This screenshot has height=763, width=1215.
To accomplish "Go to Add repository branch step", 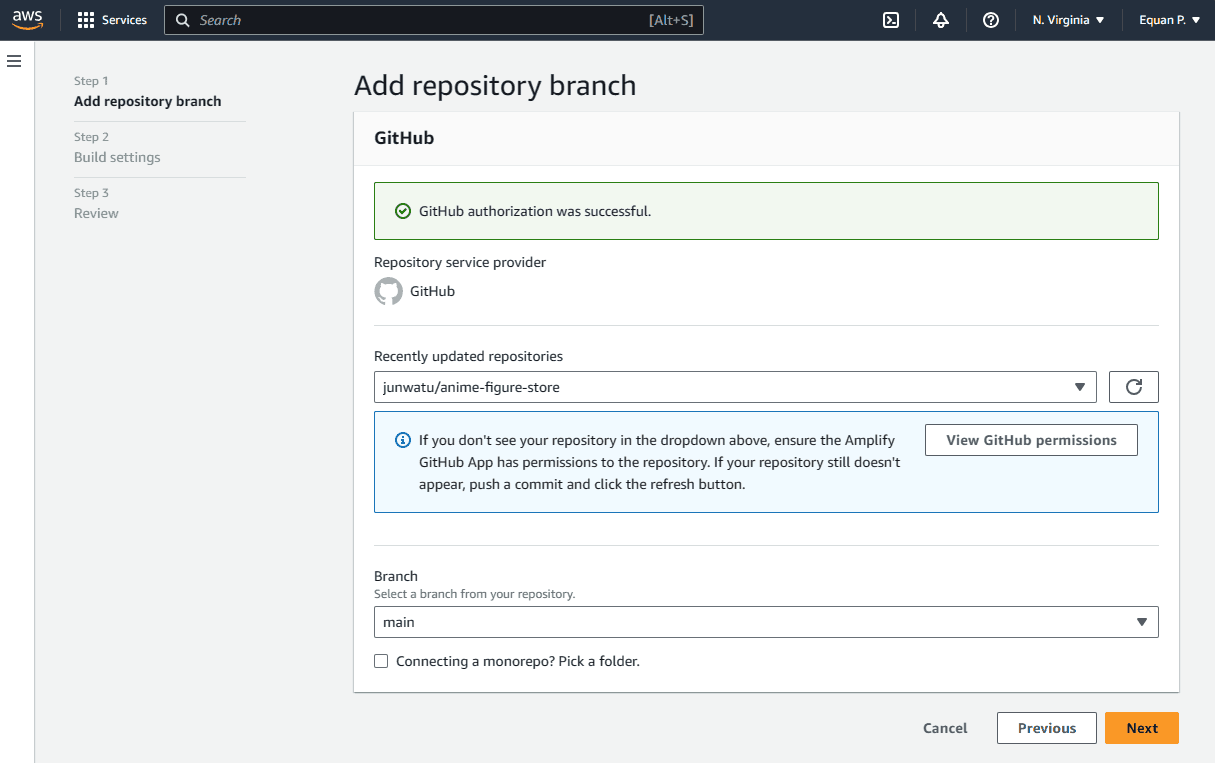I will point(148,101).
